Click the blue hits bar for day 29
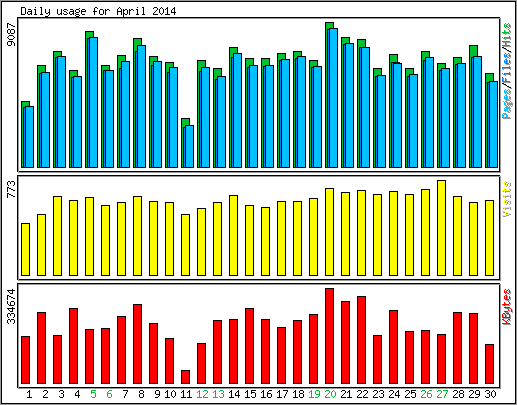Image resolution: width=517 pixels, height=405 pixels. (477, 112)
